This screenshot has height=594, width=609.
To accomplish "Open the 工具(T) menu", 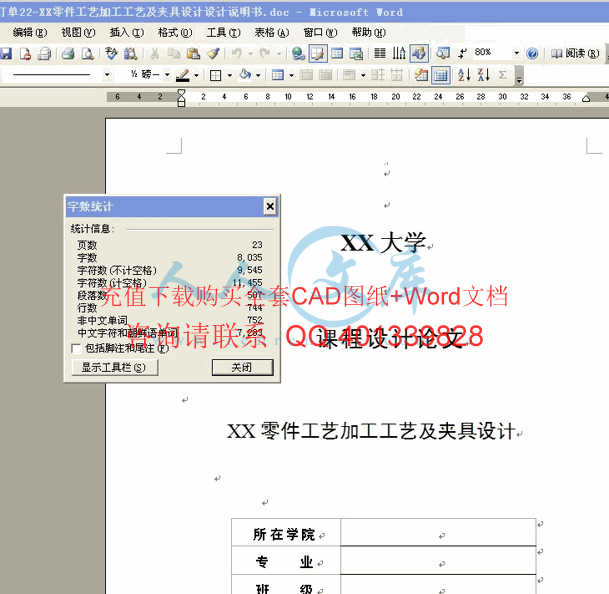I will (x=223, y=33).
